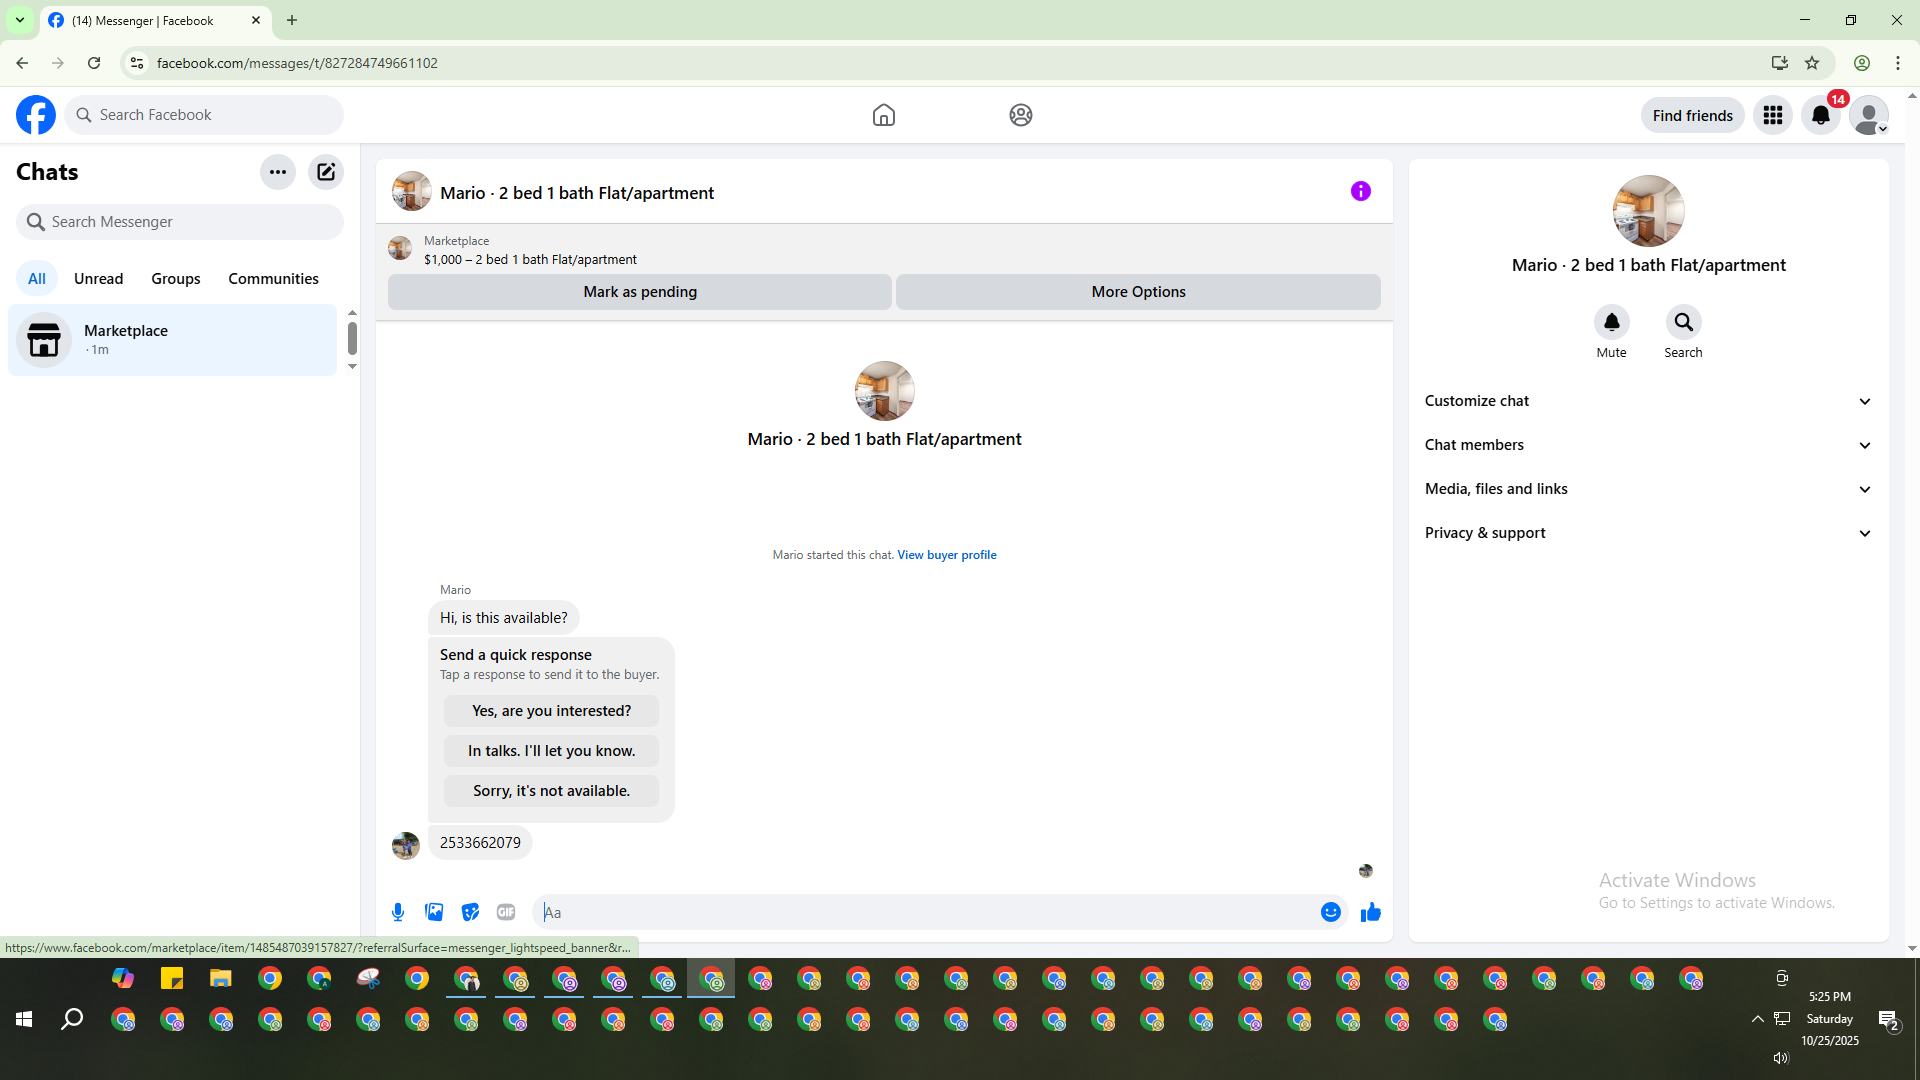This screenshot has height=1080, width=1920.
Task: Click the Search Messenger input field
Action: tap(190, 222)
